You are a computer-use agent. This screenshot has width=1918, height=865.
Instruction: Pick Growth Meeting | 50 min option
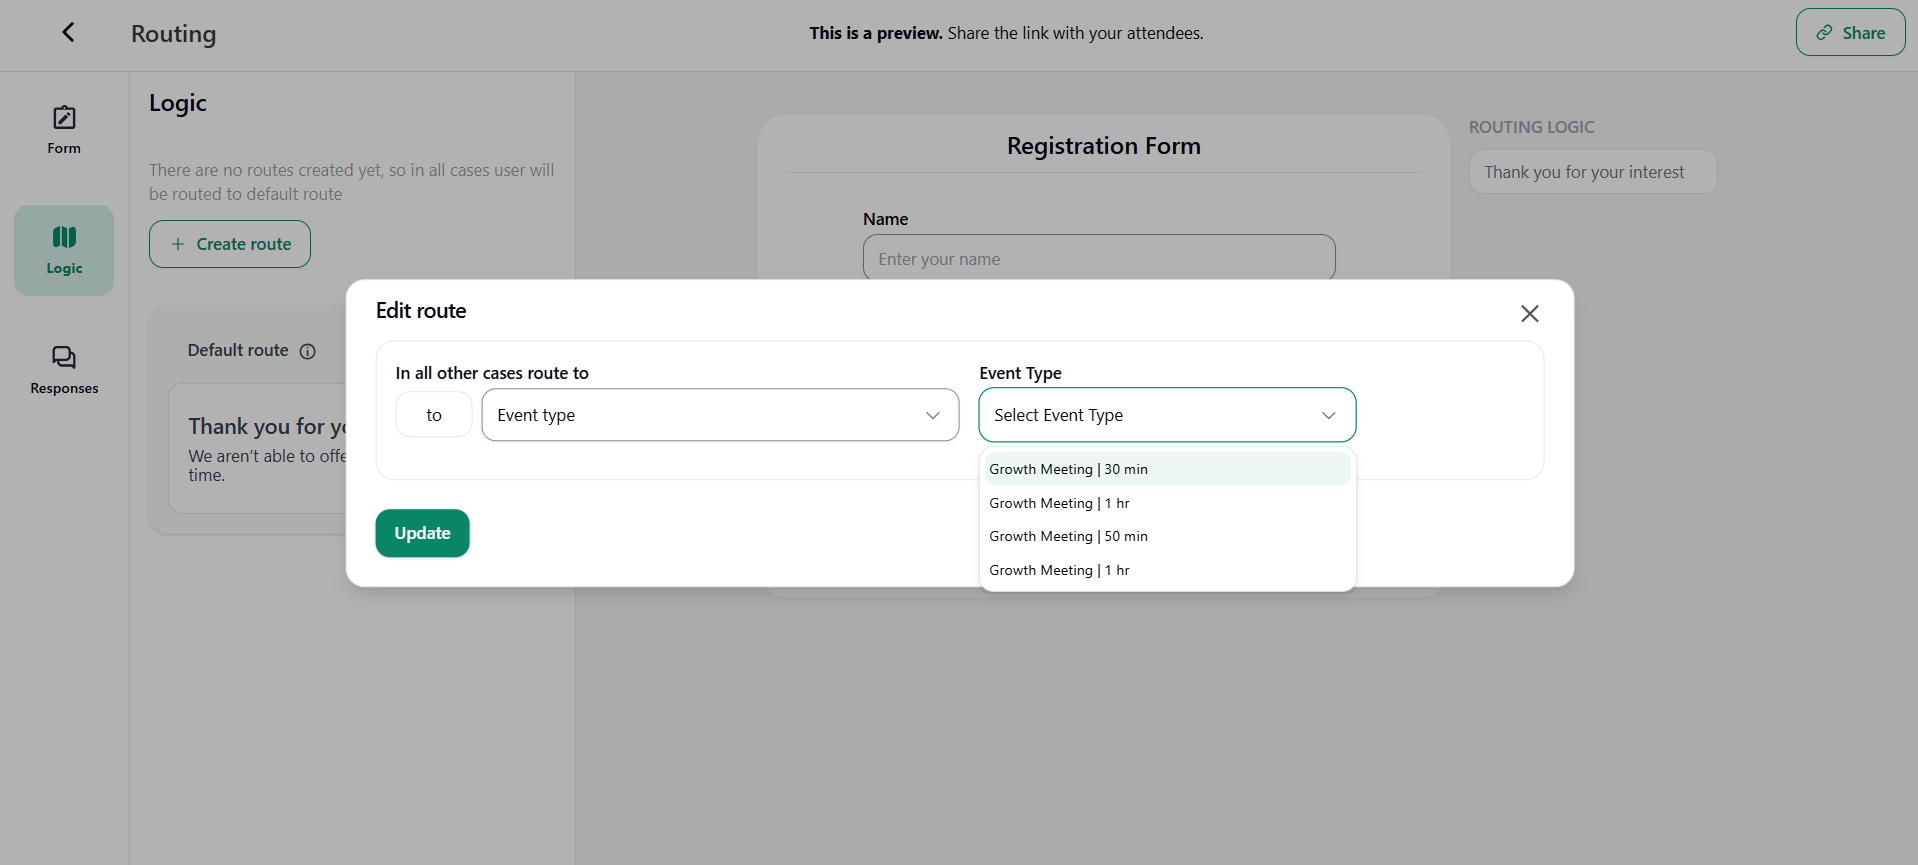tap(1068, 536)
